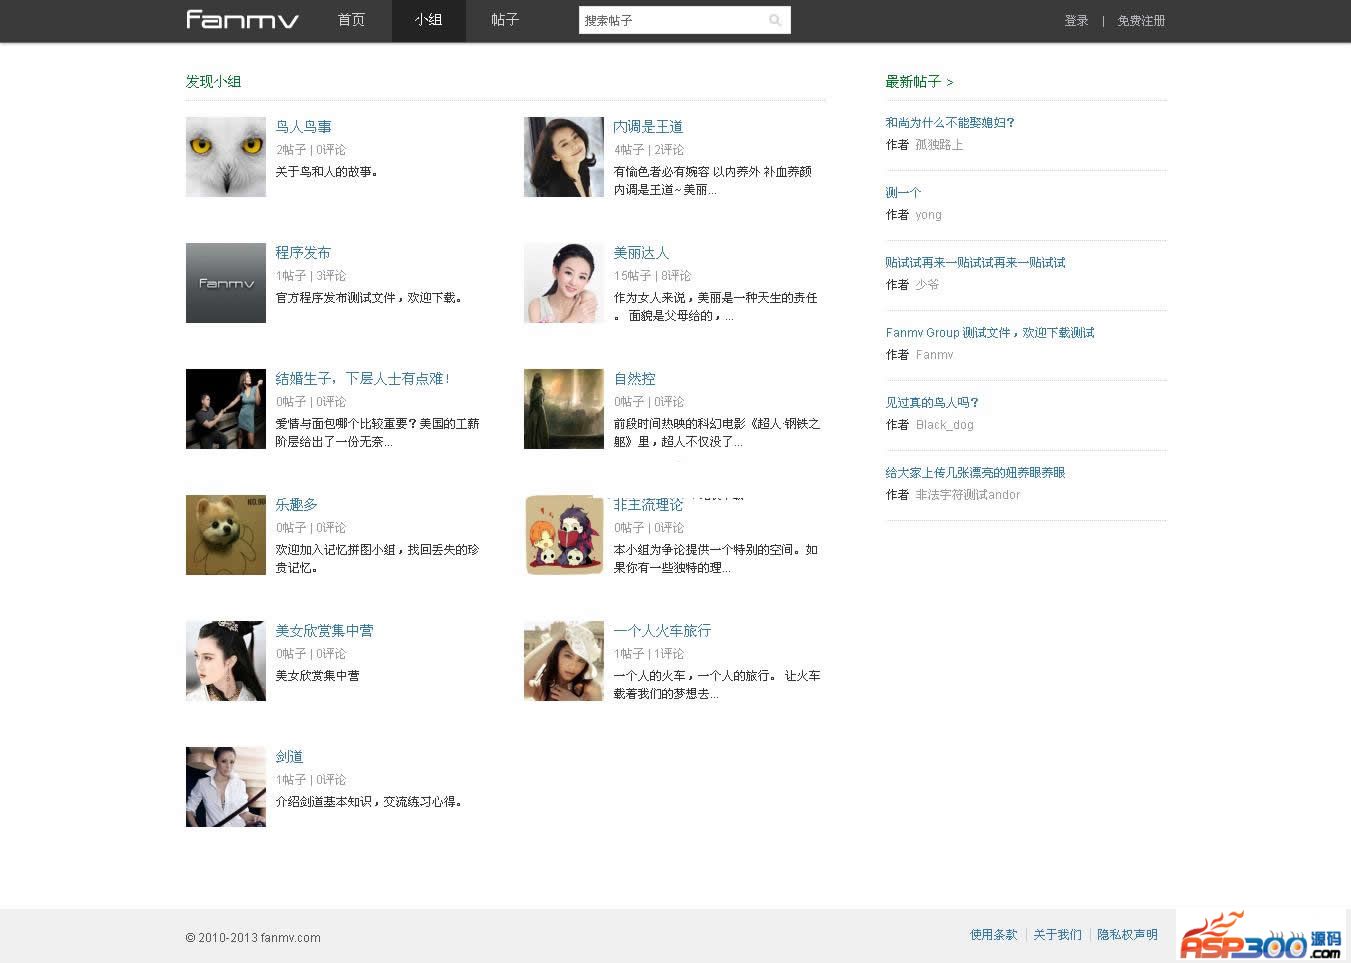Click the 美丽达人 group thumbnail
The width and height of the screenshot is (1351, 963).
564,283
